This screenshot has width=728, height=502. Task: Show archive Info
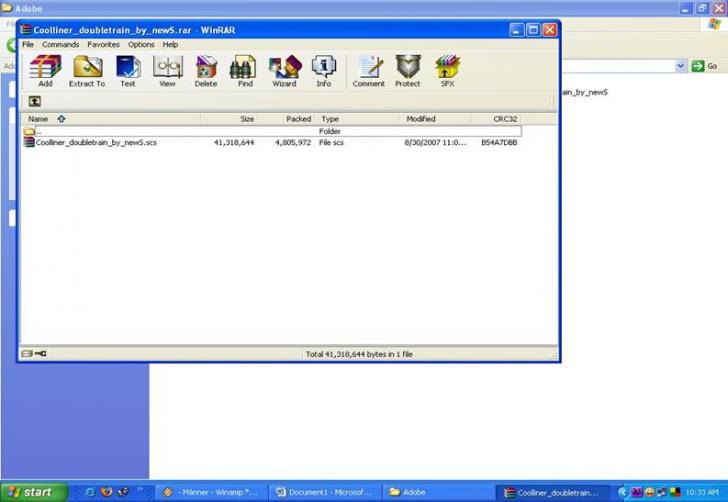tap(324, 70)
